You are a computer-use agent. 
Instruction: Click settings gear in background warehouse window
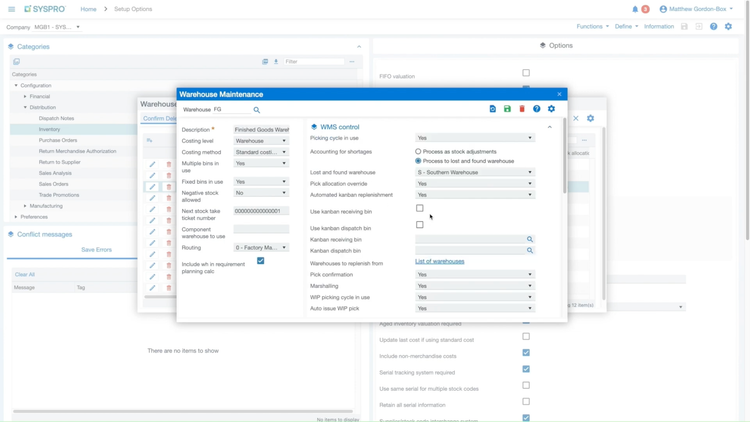point(591,118)
